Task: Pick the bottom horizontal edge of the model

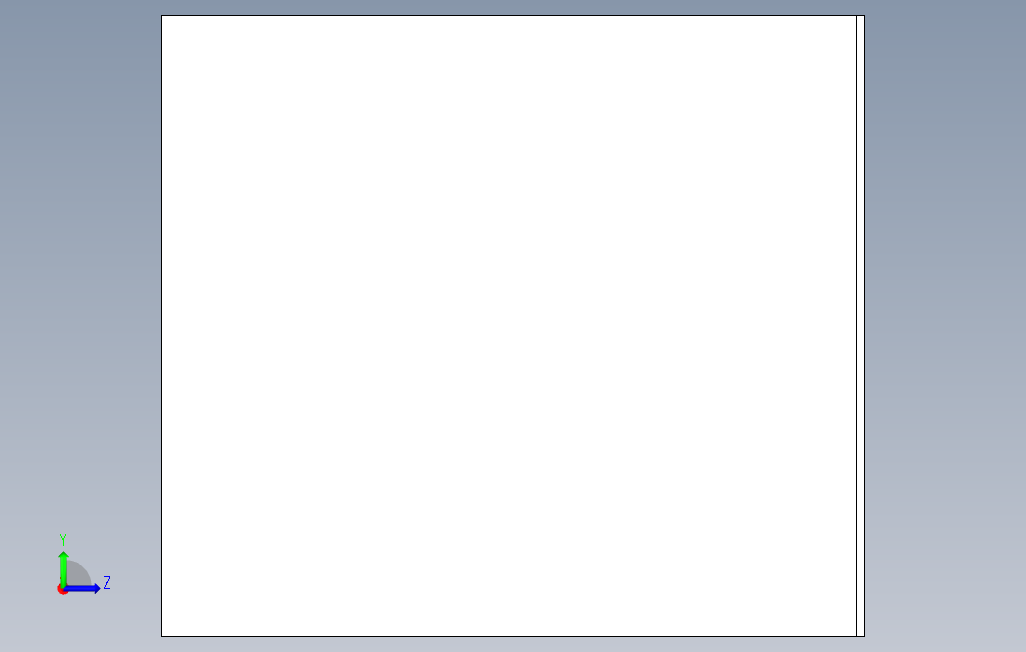Action: click(513, 636)
